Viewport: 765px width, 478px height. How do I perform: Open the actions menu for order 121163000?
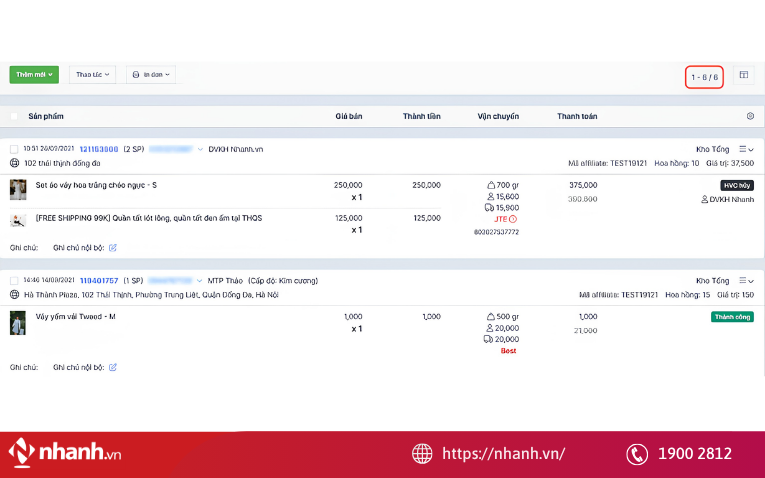pos(746,149)
